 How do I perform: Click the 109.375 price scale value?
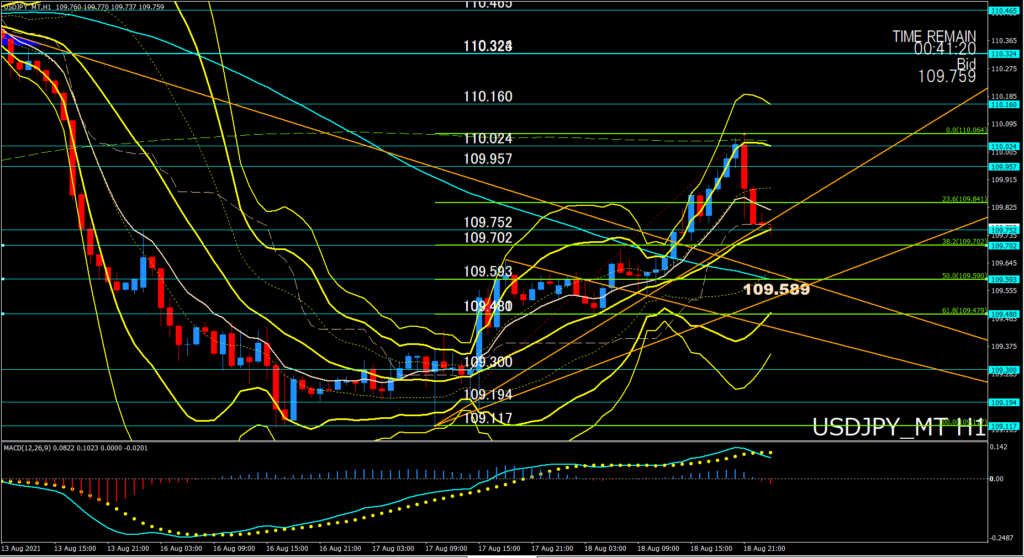click(1004, 346)
